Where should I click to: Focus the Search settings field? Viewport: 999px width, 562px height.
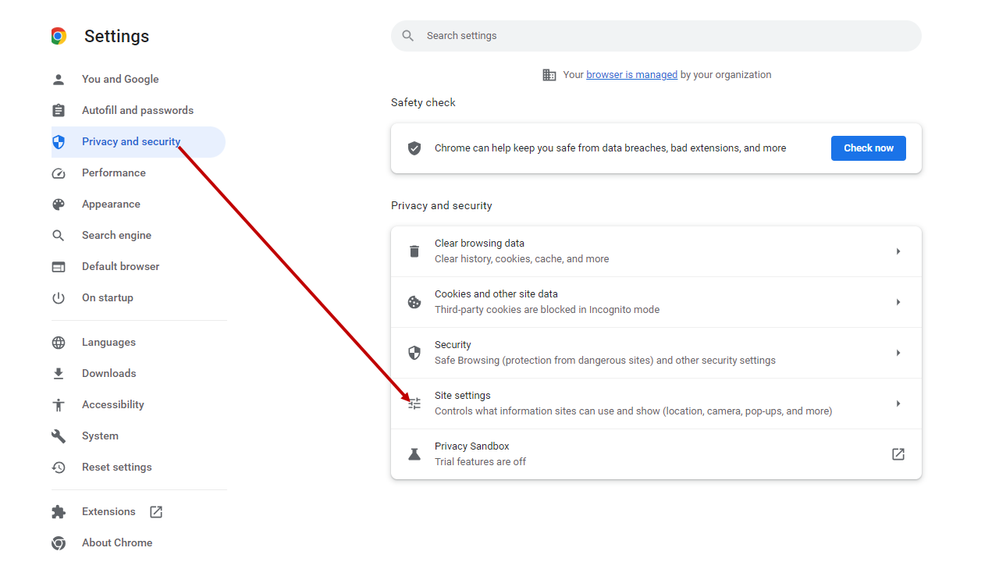coord(660,36)
